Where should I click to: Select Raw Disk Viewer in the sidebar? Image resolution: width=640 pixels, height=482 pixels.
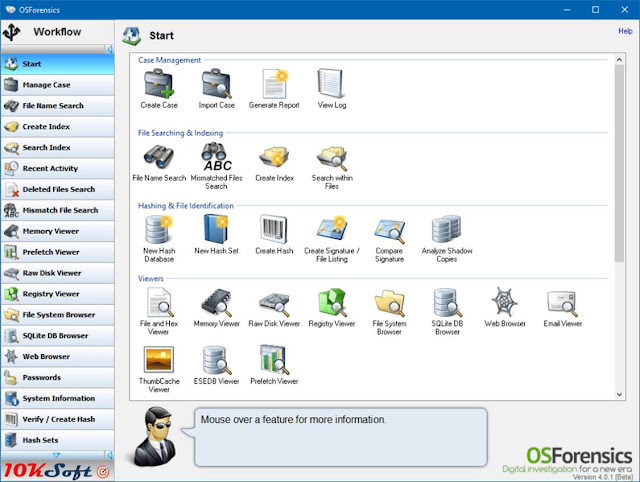click(58, 273)
